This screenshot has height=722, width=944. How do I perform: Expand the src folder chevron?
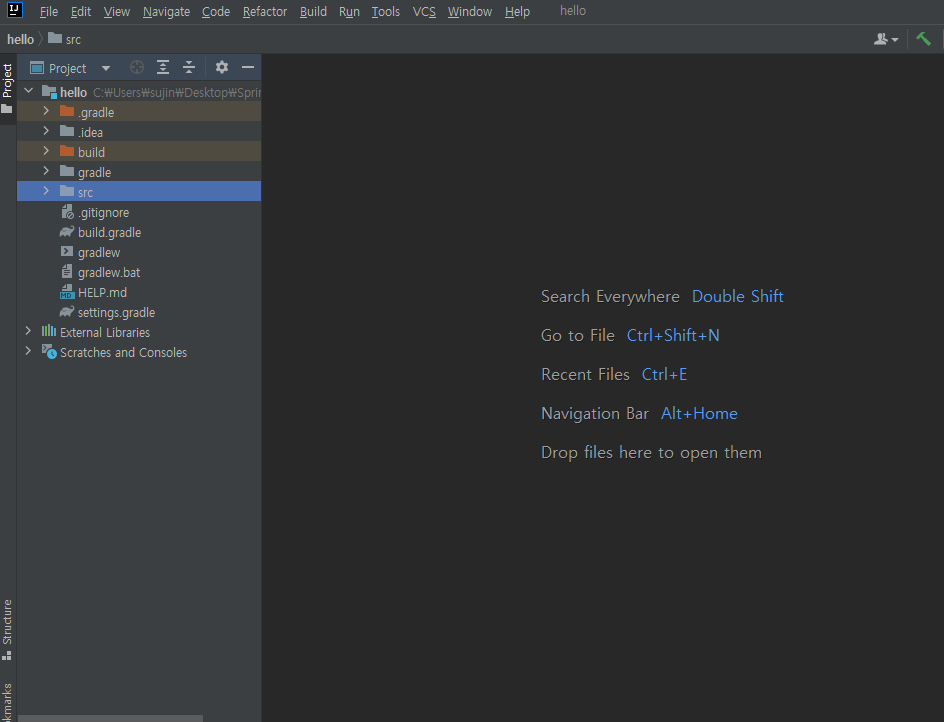point(46,191)
